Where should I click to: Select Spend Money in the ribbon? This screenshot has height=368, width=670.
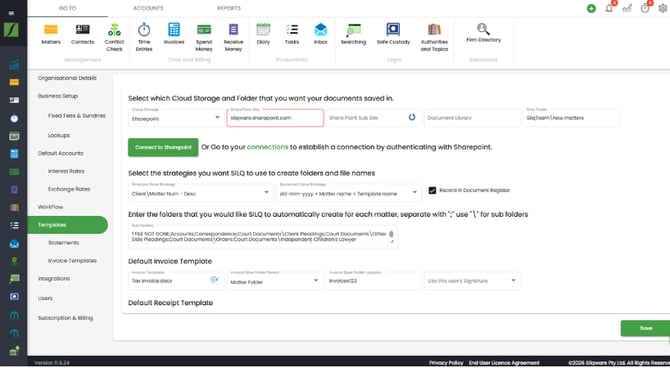(204, 38)
